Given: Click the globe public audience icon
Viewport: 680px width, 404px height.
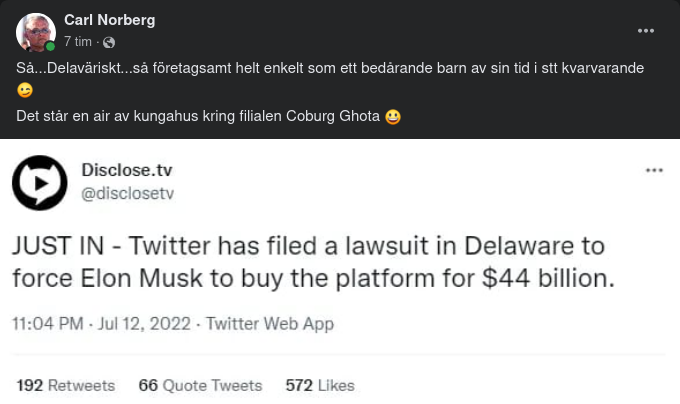Looking at the screenshot, I should pos(109,42).
